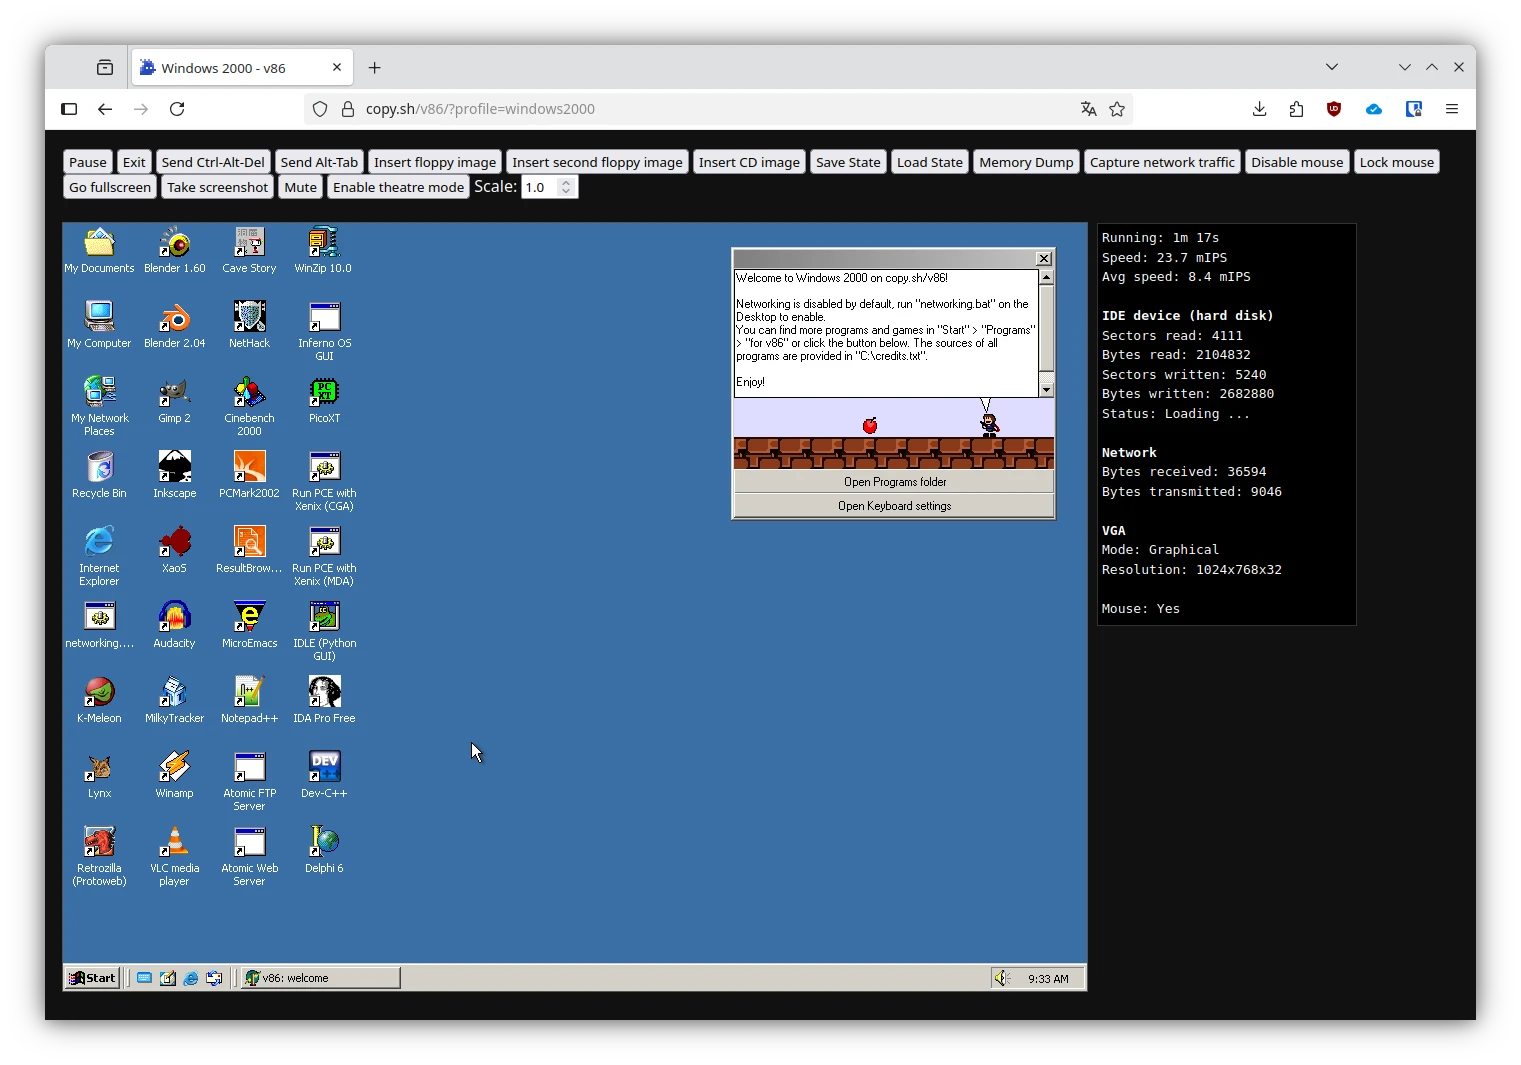This screenshot has height=1065, width=1521.
Task: Select the VLC media player icon
Action: (x=174, y=843)
